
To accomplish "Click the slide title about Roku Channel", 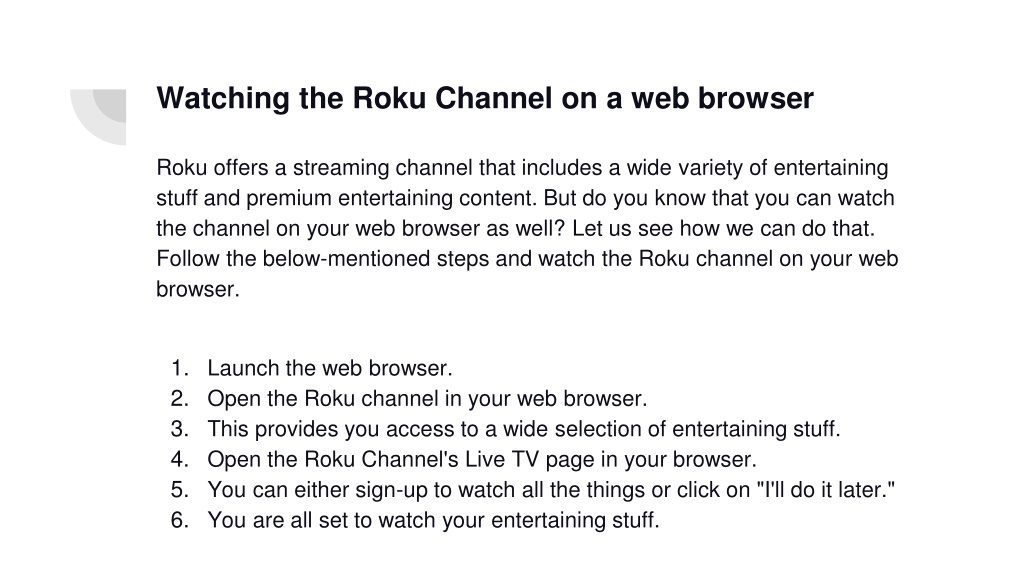I will click(485, 99).
